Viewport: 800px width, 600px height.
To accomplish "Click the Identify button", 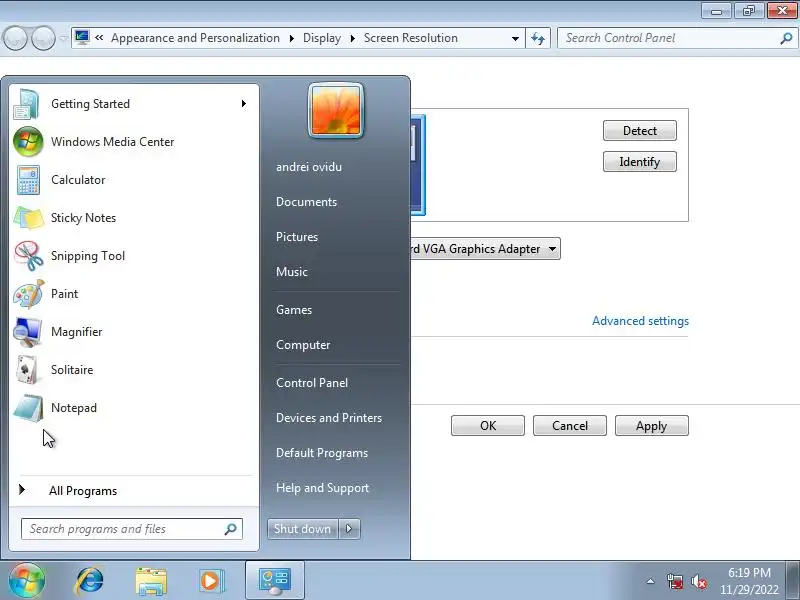I will 639,162.
